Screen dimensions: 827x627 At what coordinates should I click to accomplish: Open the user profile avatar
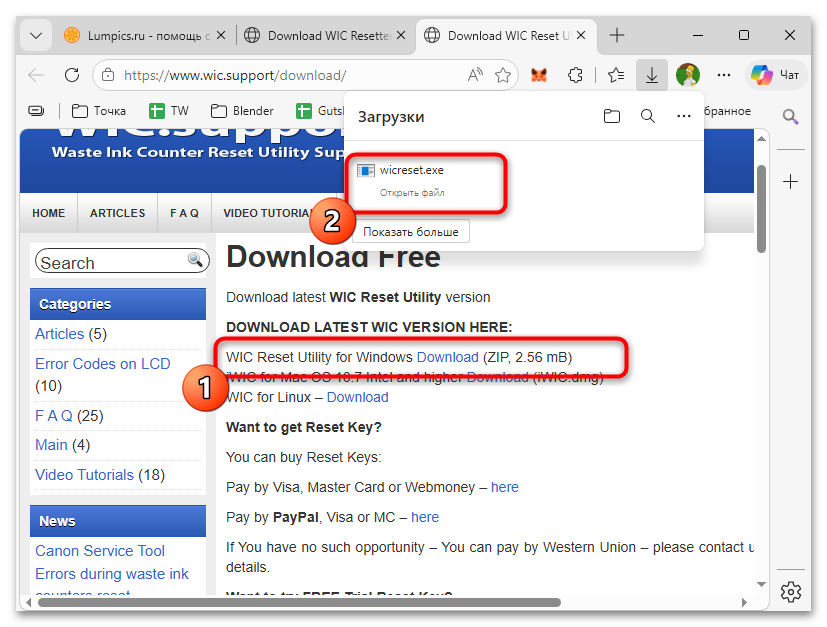[688, 75]
